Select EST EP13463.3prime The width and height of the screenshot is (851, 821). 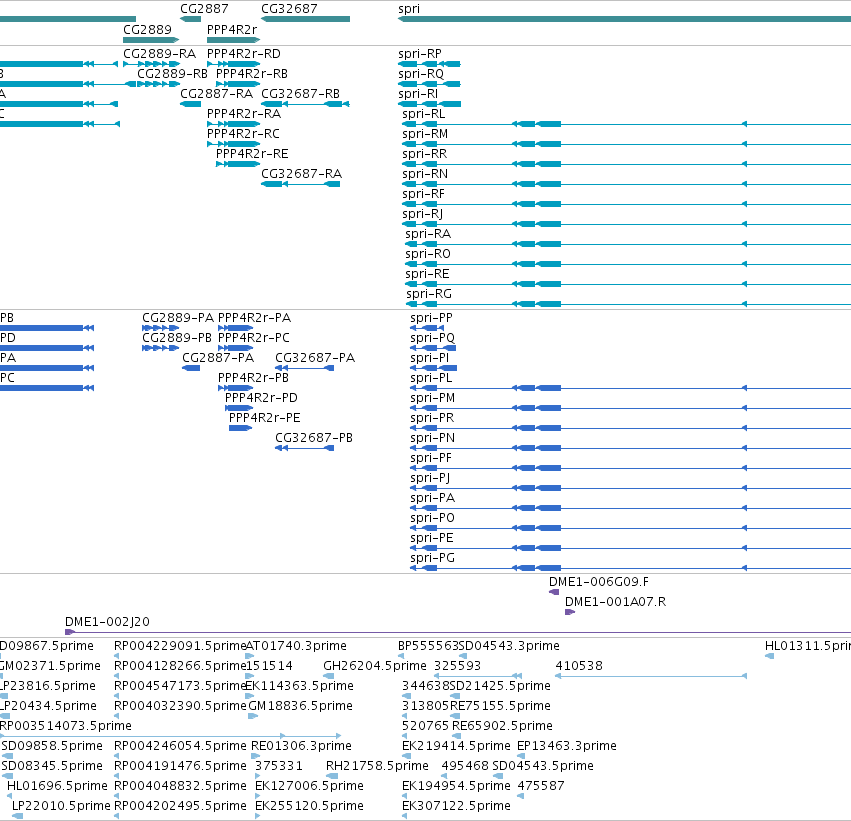click(x=567, y=747)
